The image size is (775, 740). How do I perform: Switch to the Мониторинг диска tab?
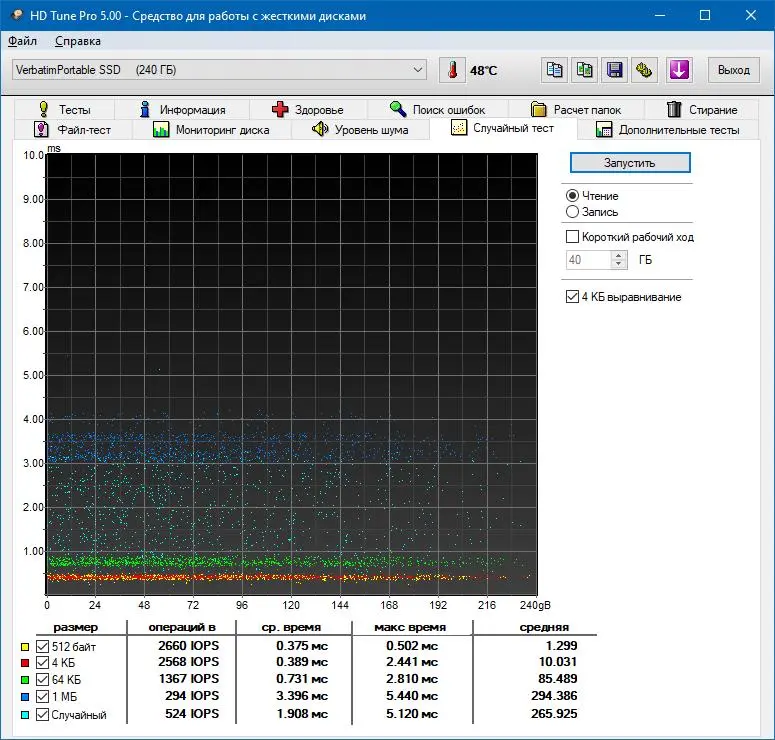coord(212,130)
